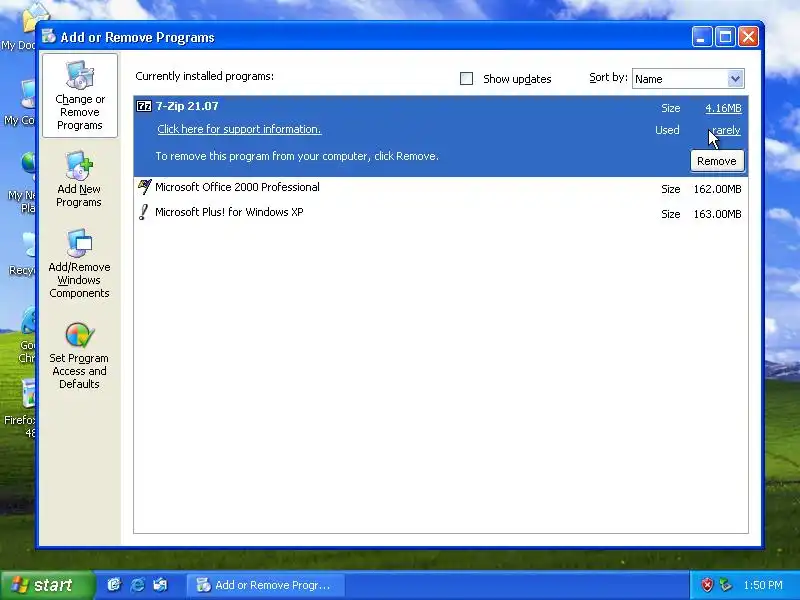
Task: Open Add/Remove Windows Components
Action: pos(79,264)
